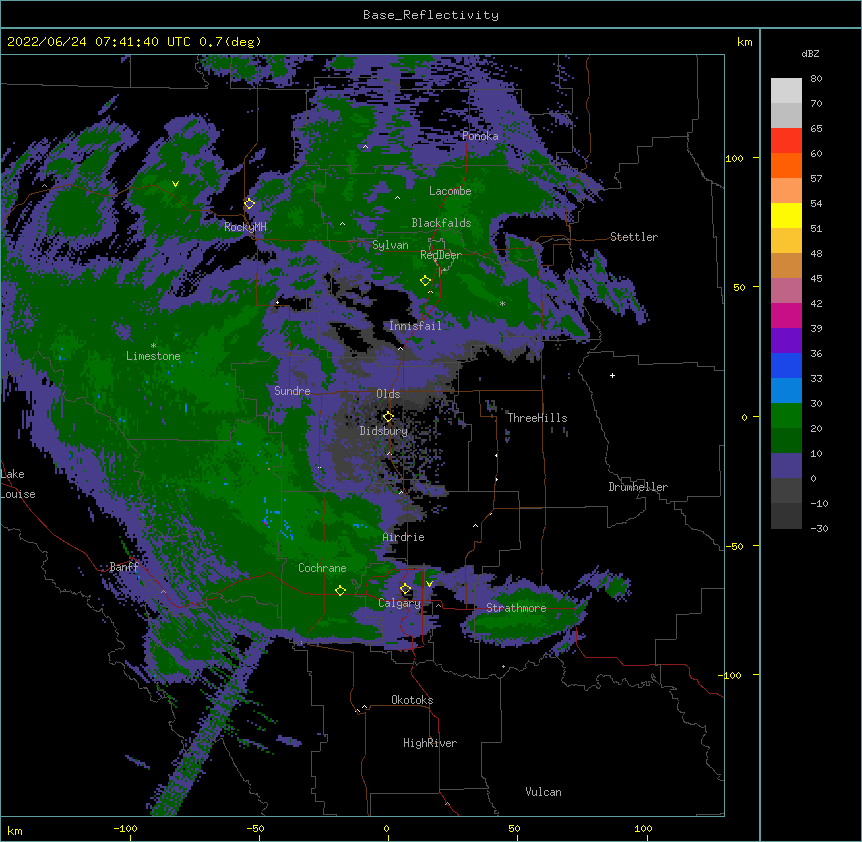
Task: Click the Drumheller label
Action: tap(638, 487)
